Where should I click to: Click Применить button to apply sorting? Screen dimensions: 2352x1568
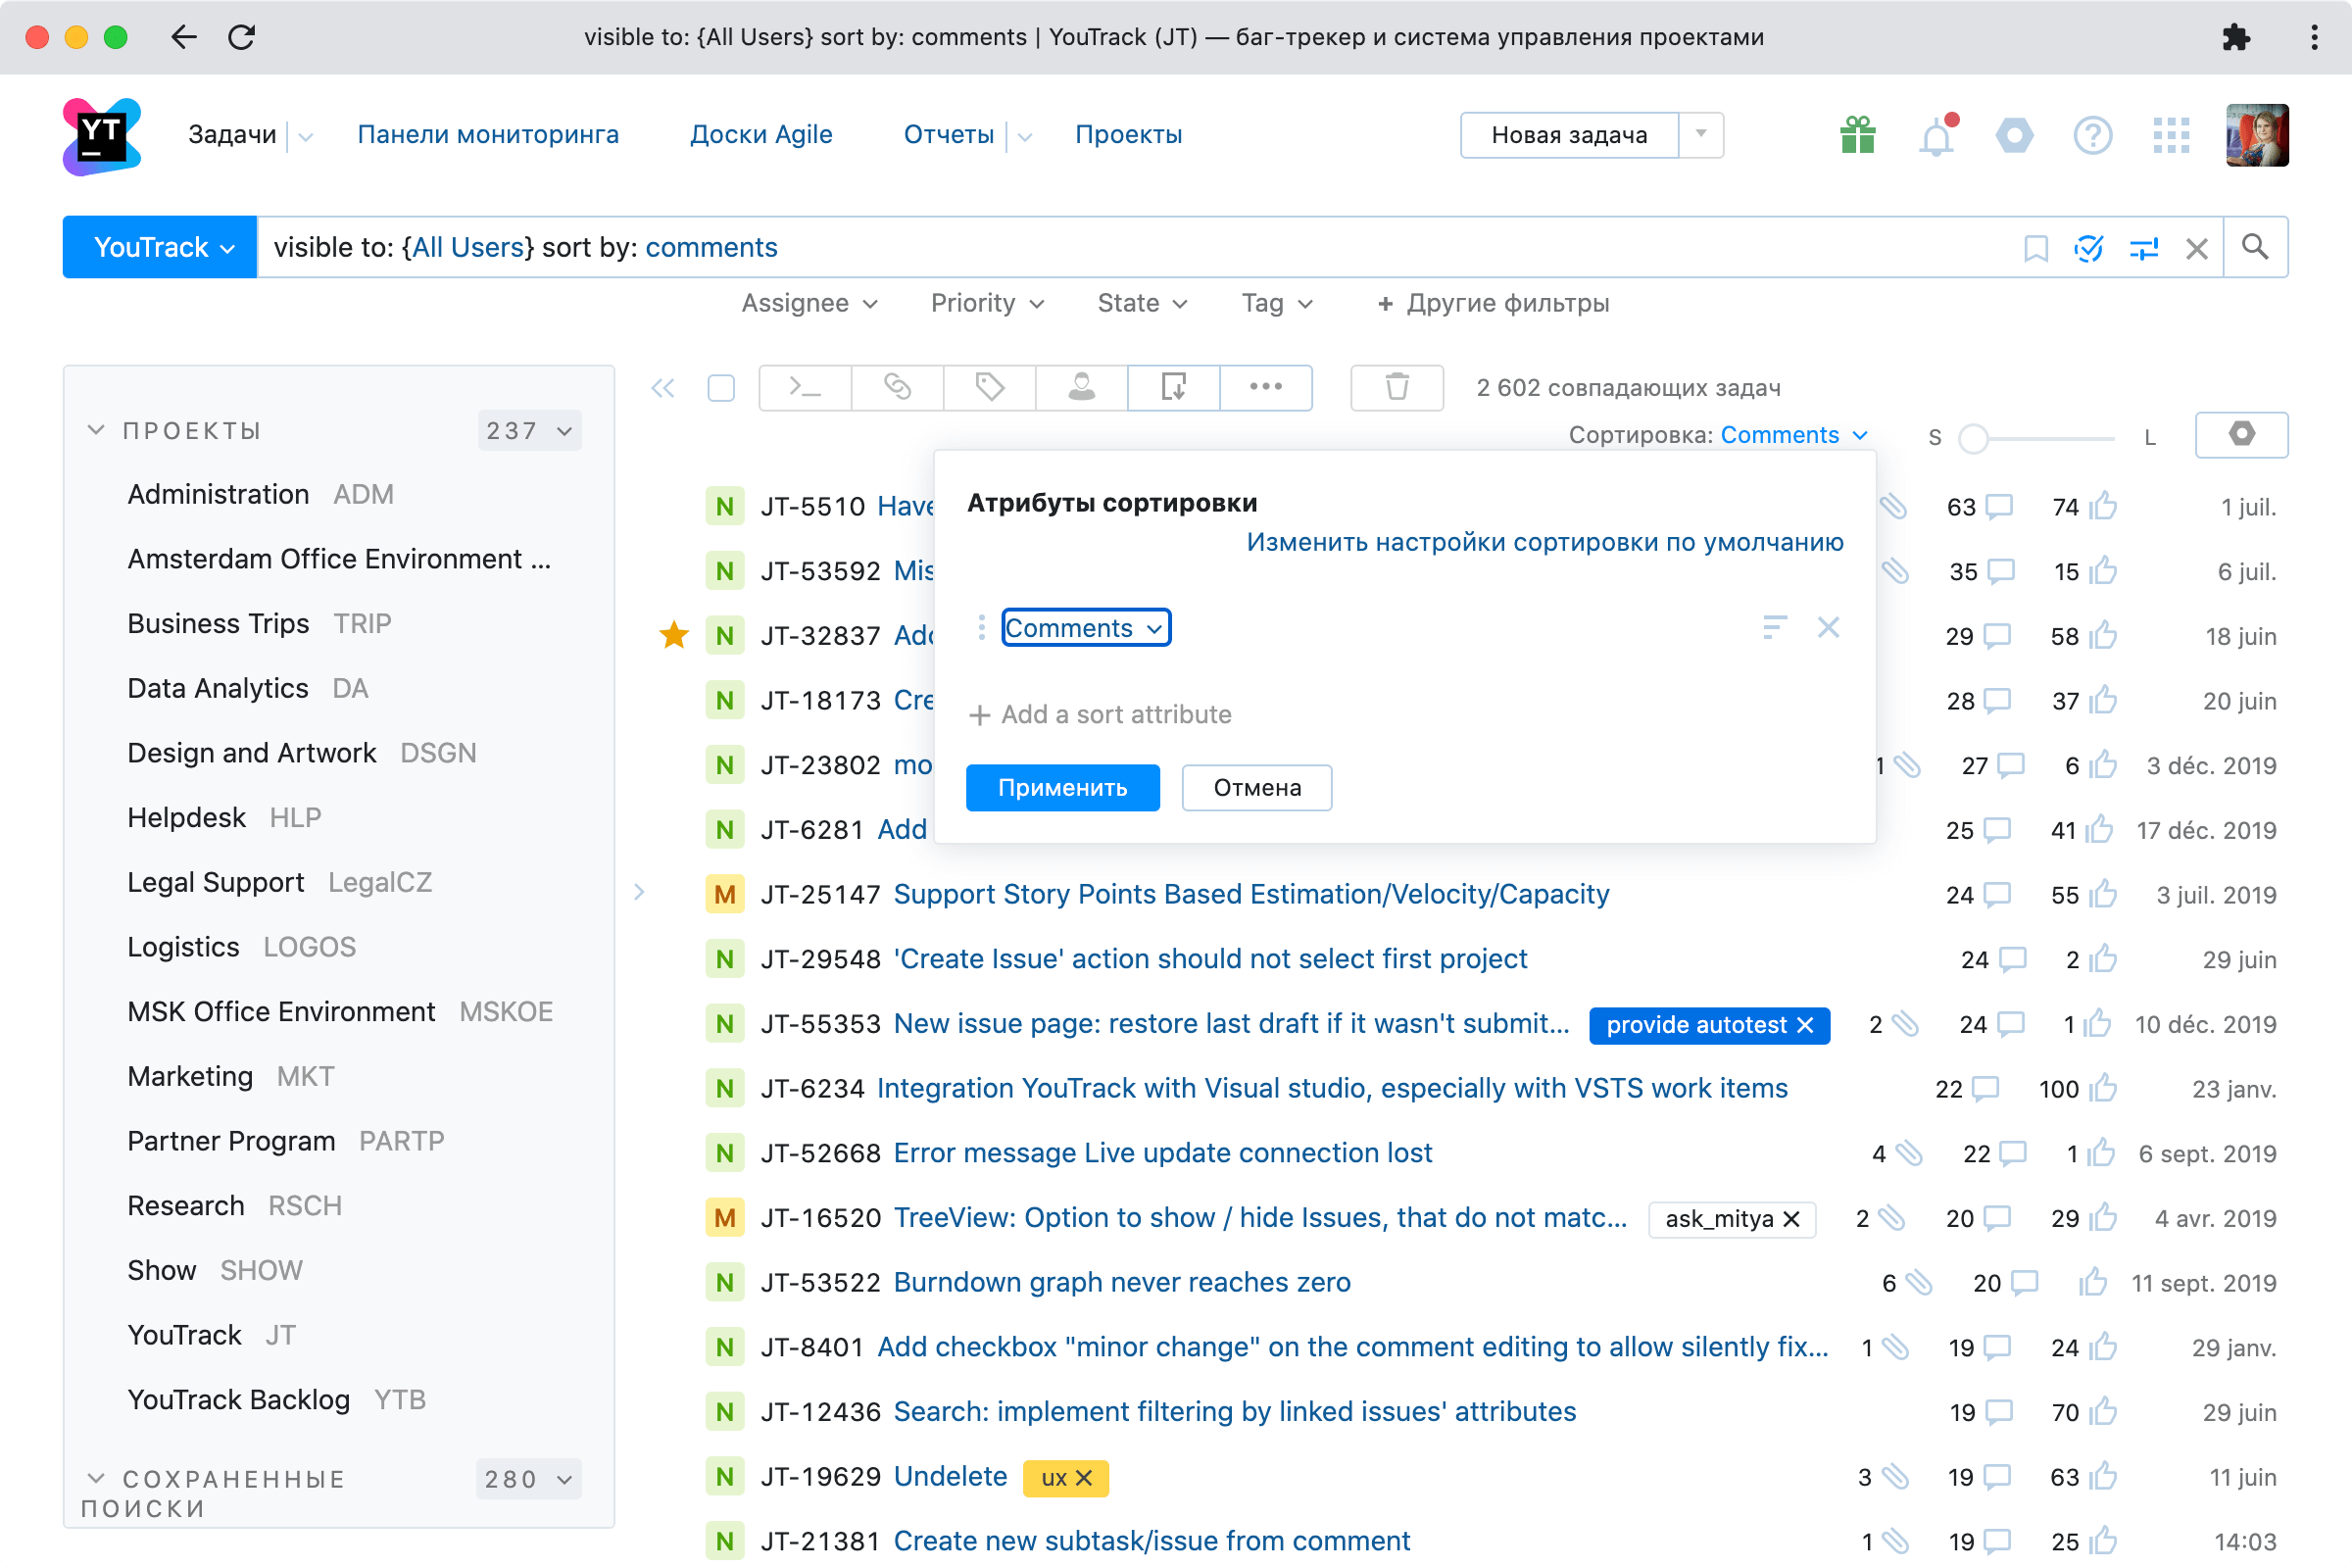click(x=1064, y=788)
